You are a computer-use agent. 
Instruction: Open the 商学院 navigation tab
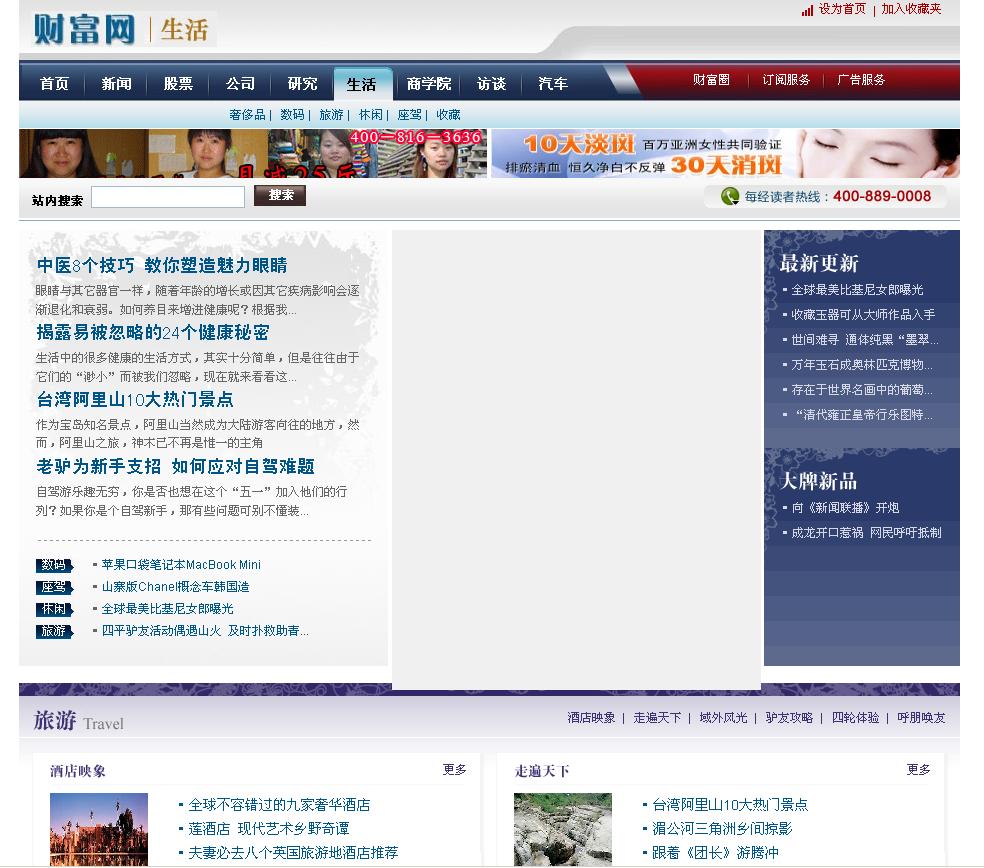(x=429, y=83)
